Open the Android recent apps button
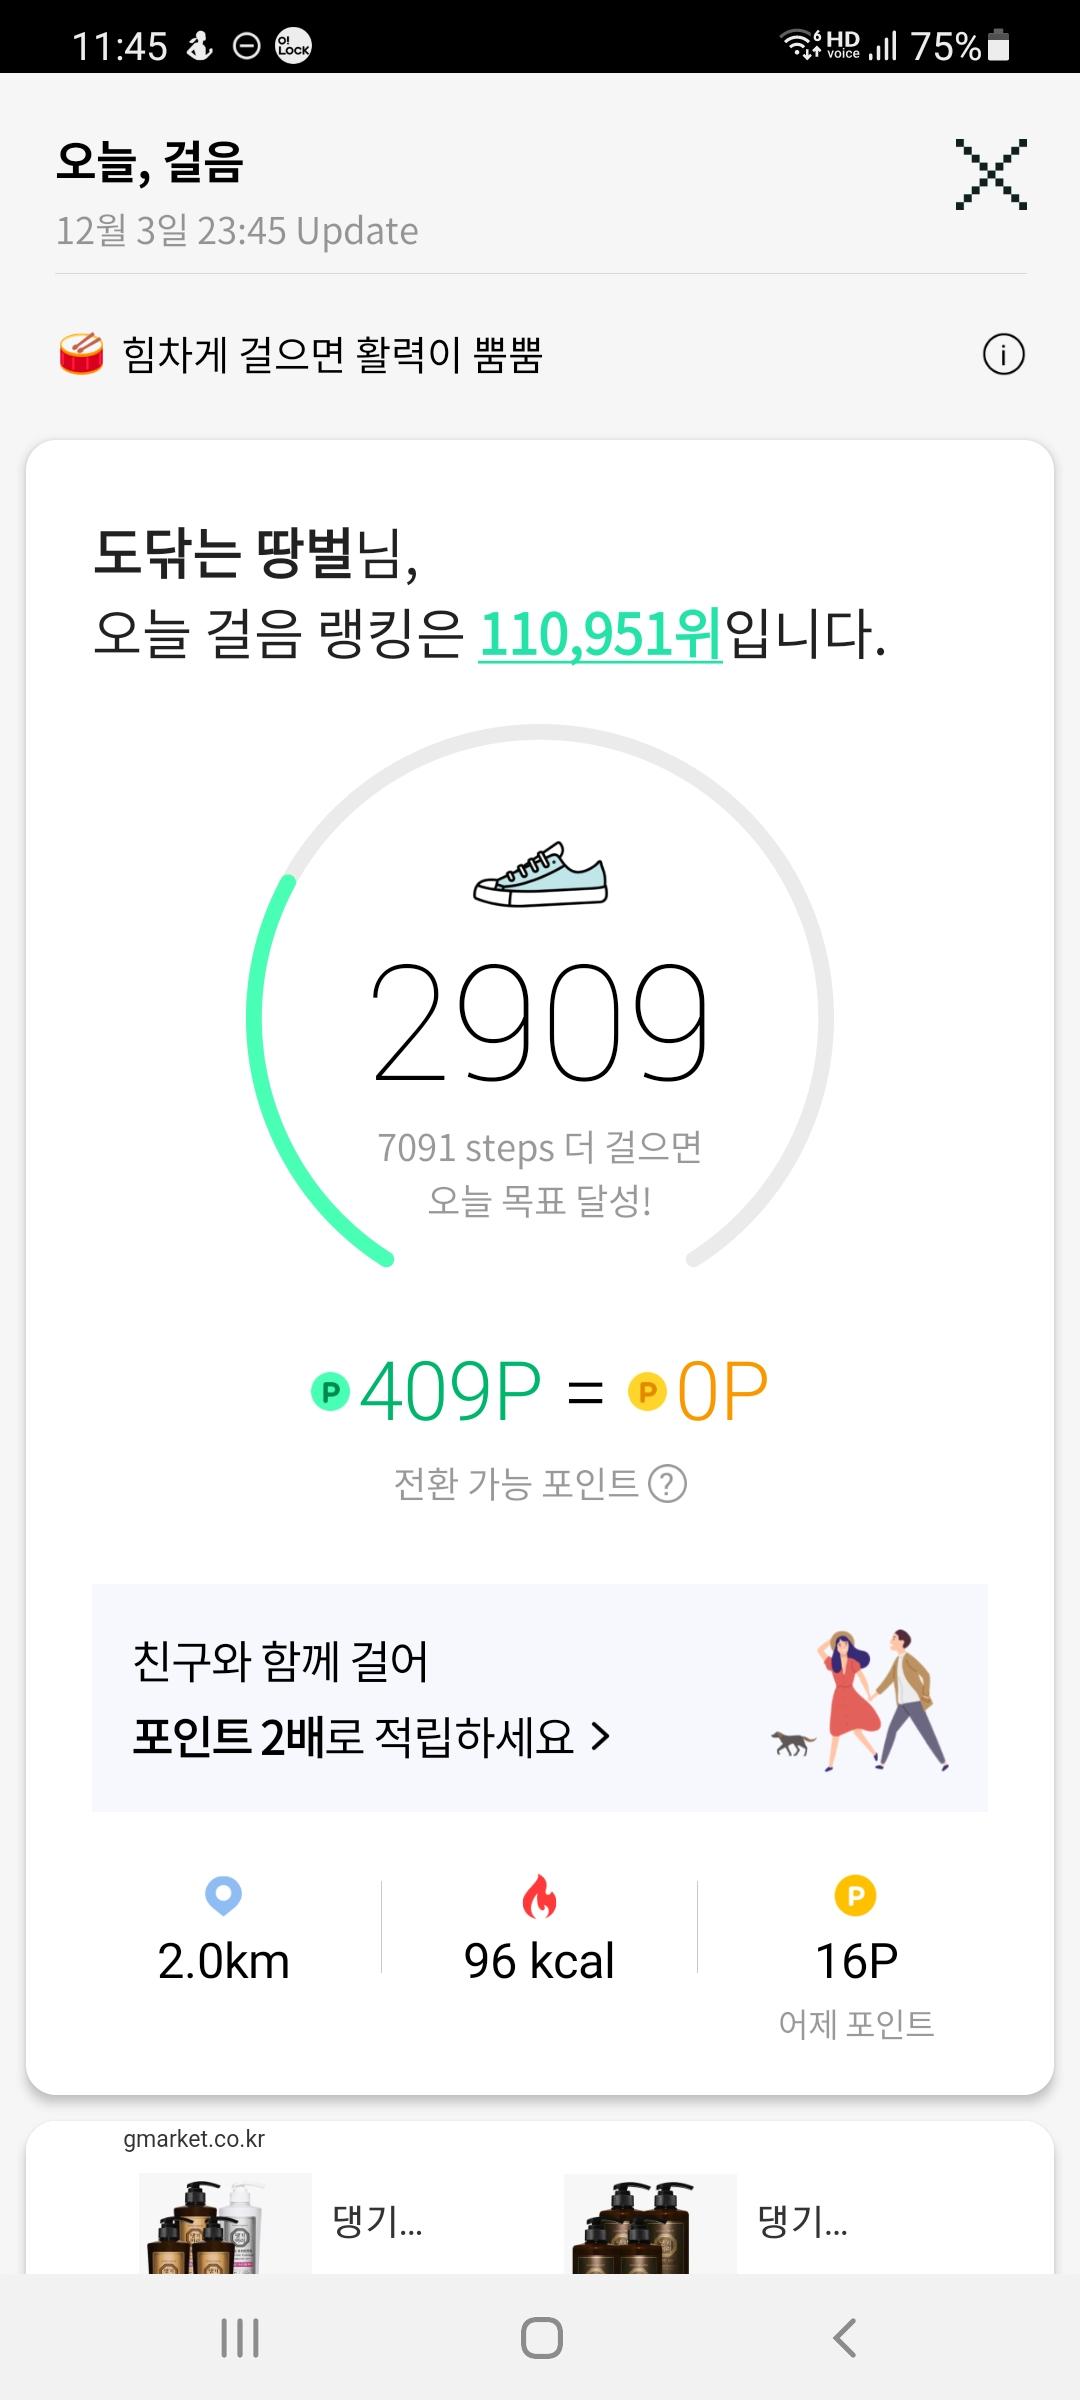Viewport: 1080px width, 2400px height. click(x=240, y=2338)
